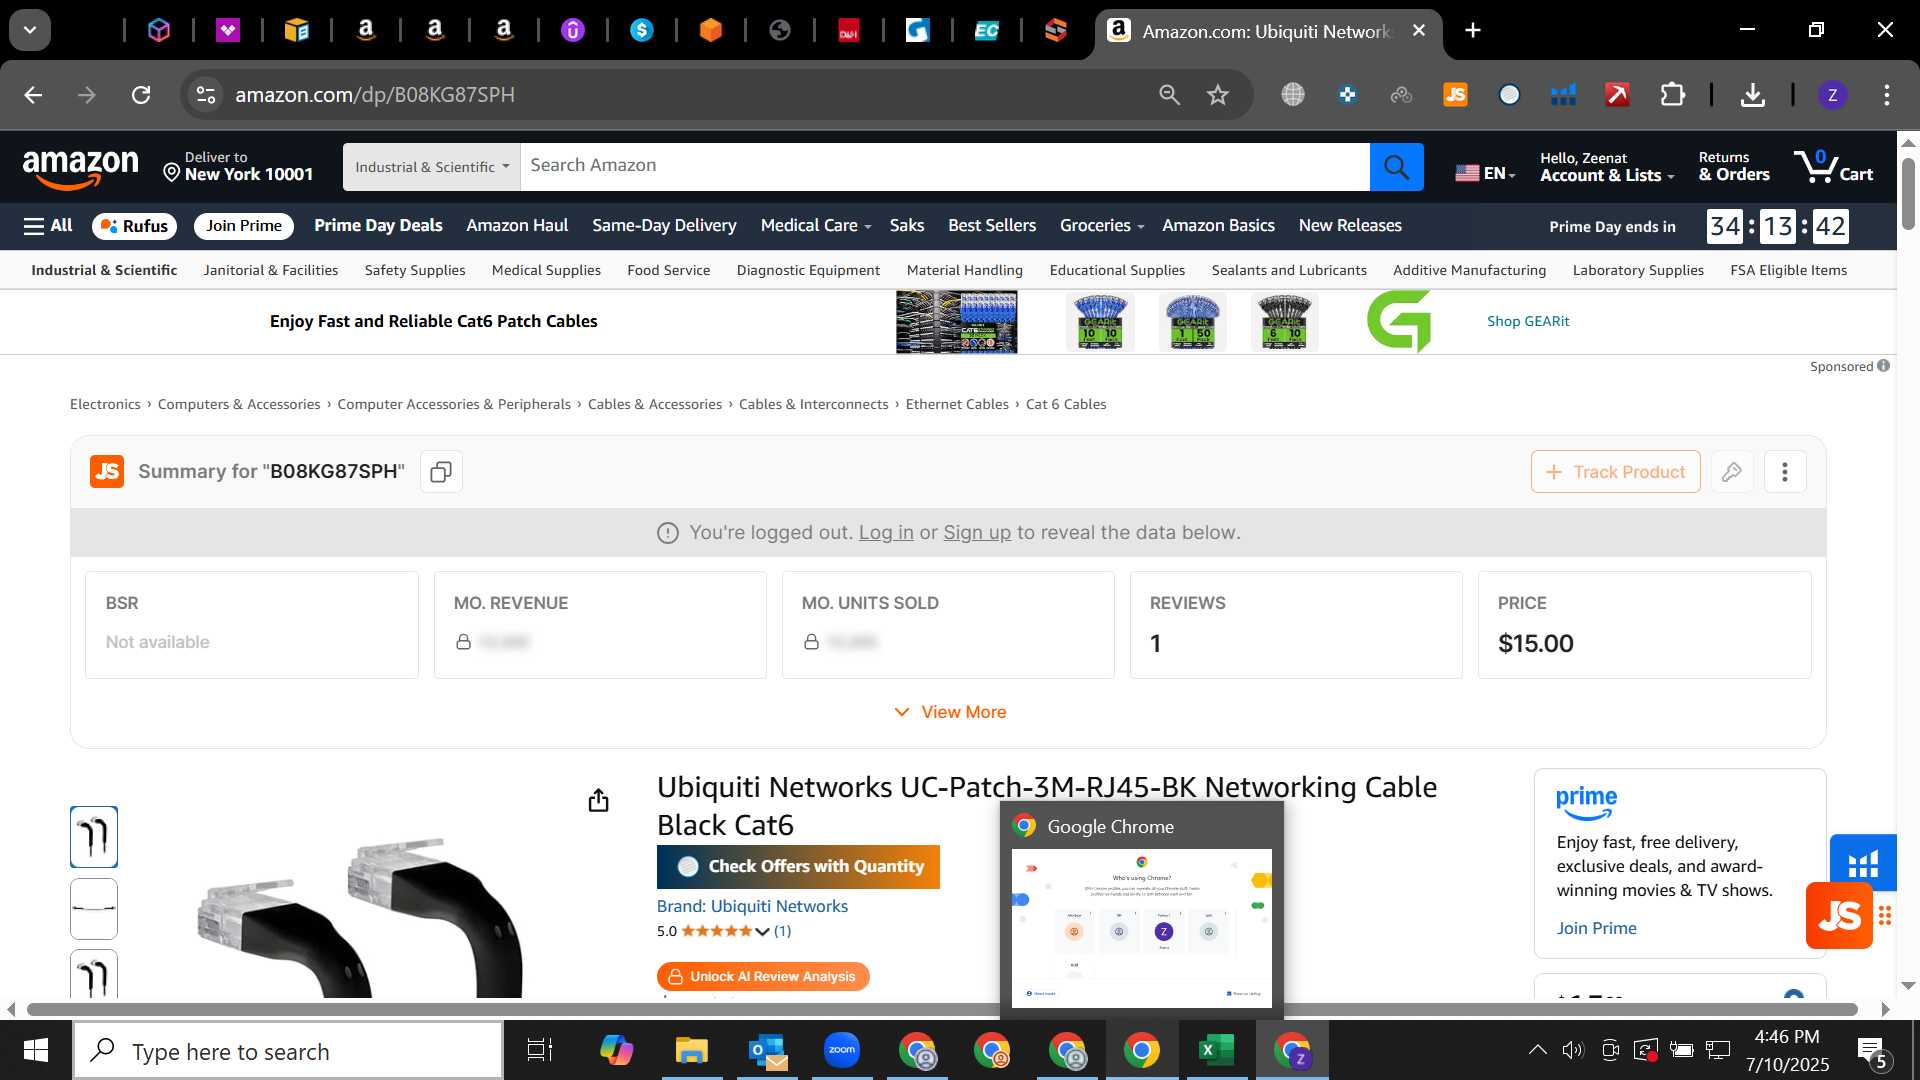Click the zoom magnifier icon in address bar
This screenshot has width=1920, height=1080.
point(1169,95)
